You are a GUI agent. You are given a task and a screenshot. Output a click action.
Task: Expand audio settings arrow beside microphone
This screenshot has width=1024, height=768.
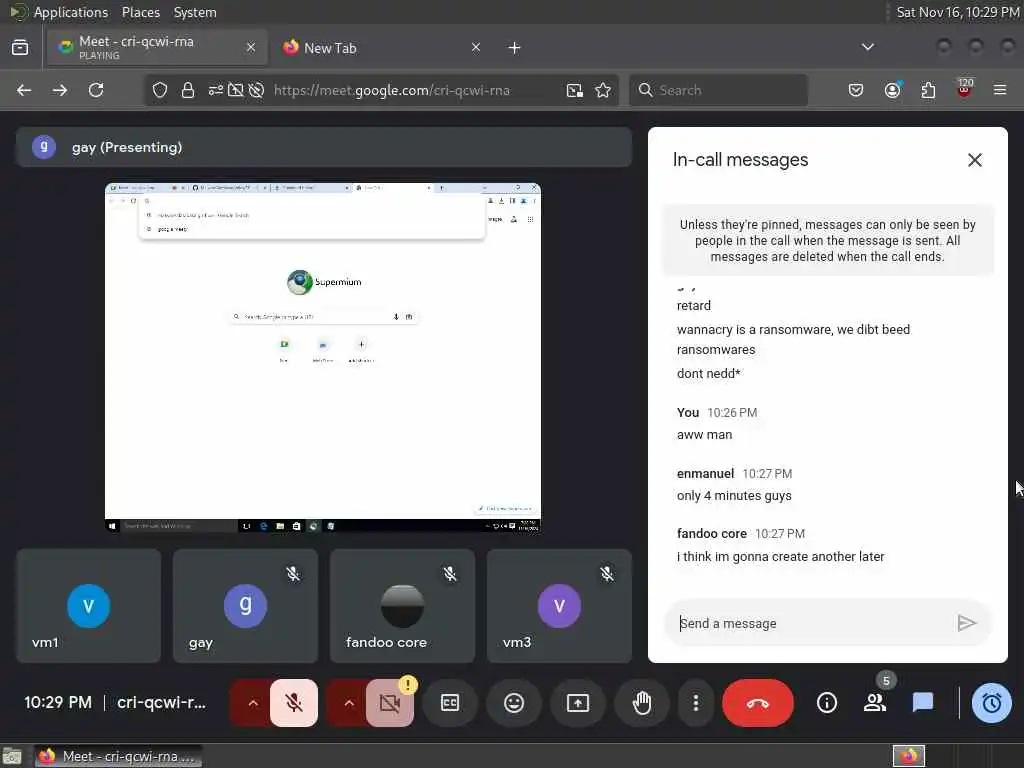pos(253,703)
